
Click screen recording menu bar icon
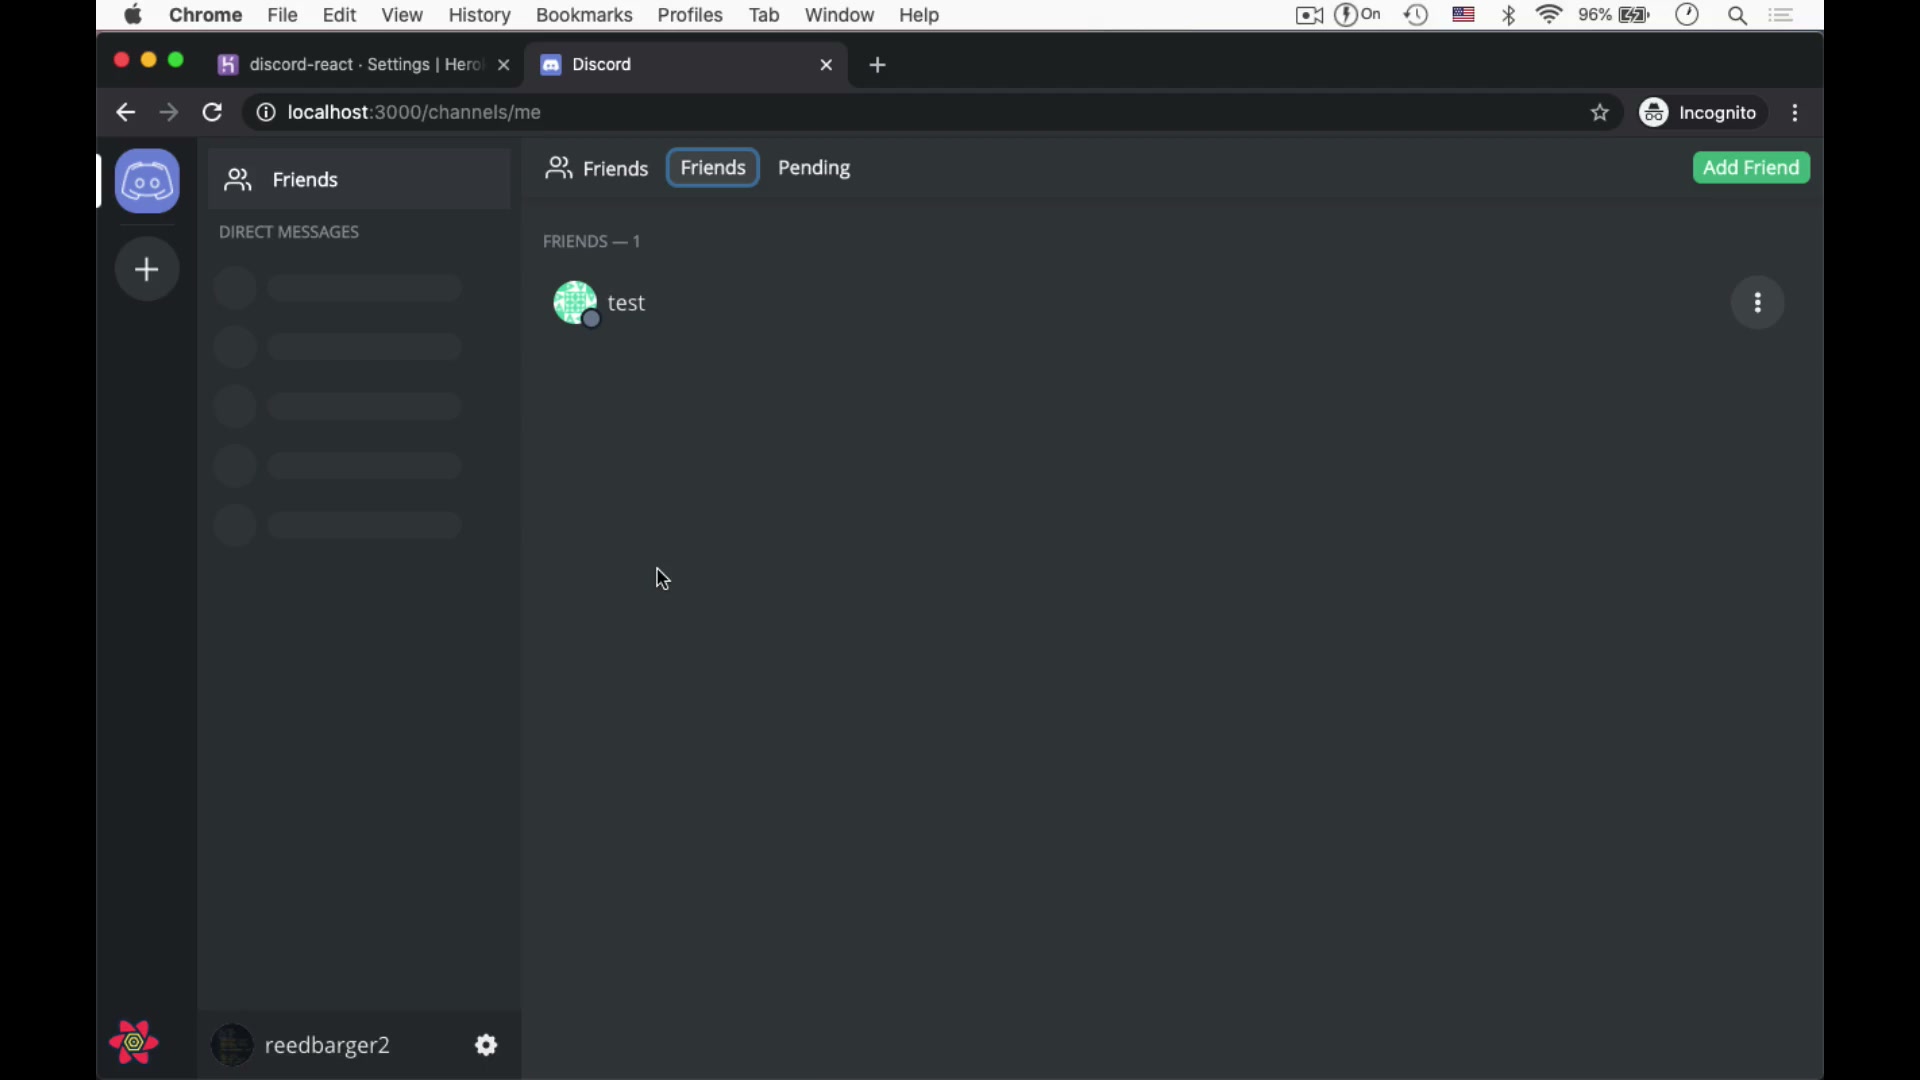point(1309,15)
